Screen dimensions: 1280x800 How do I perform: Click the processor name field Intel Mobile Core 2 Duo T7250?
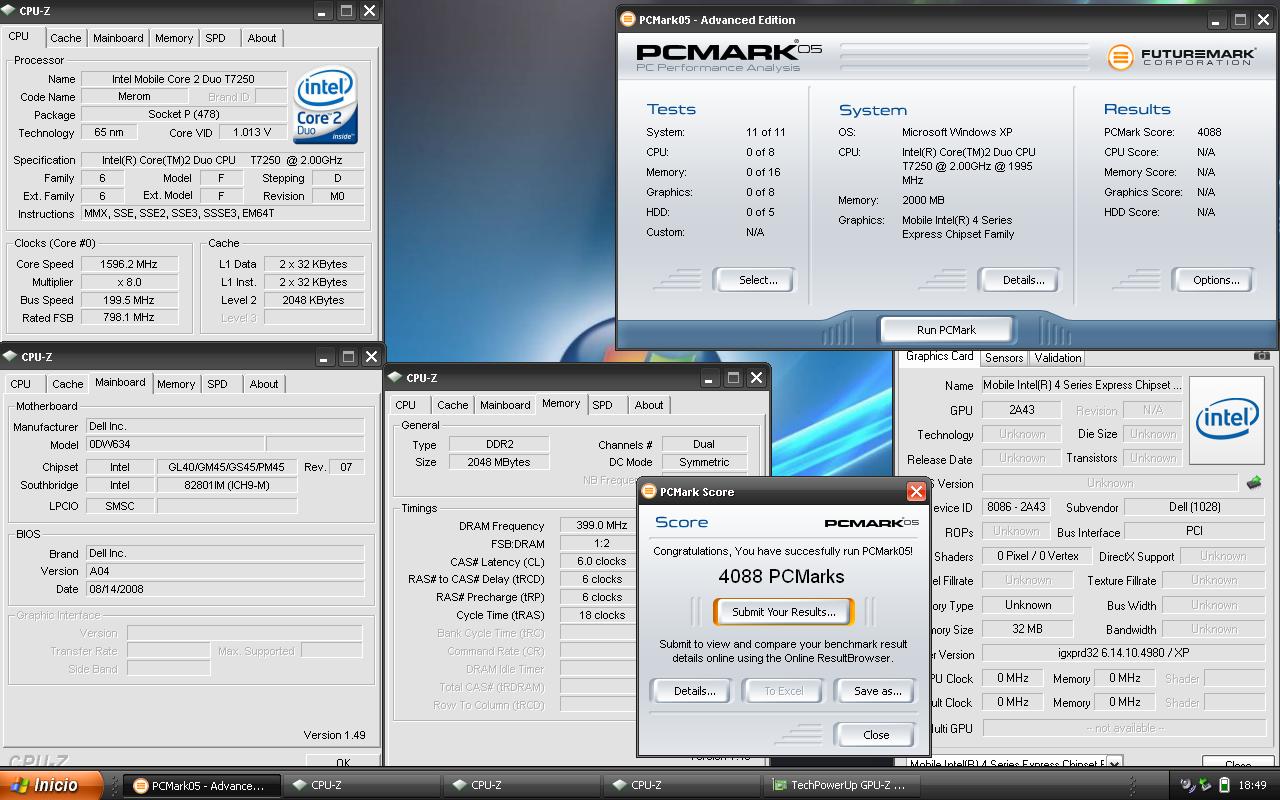click(x=183, y=79)
